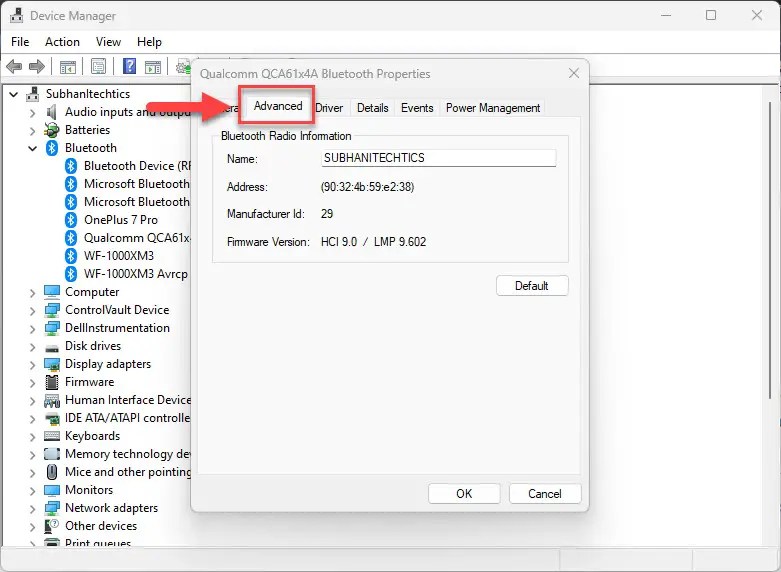
Task: Switch to the Driver tab
Action: point(329,108)
